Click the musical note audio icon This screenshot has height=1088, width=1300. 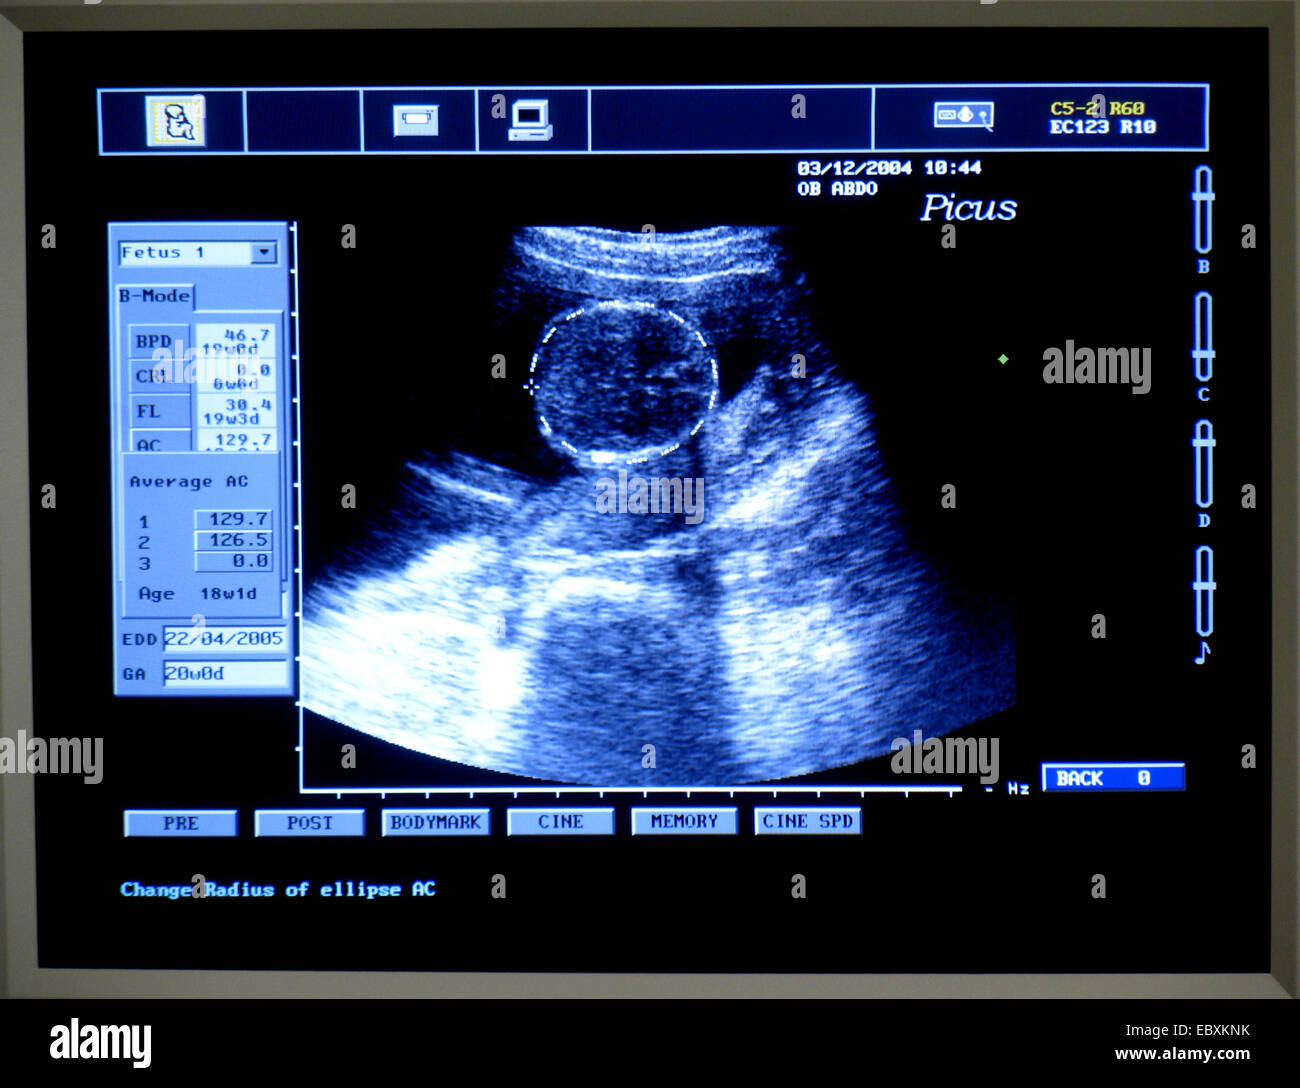[1204, 653]
